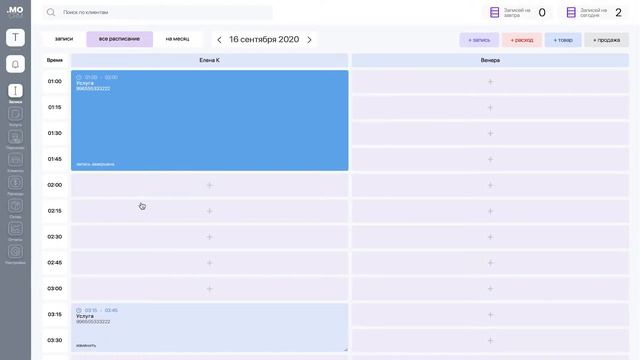Add a booking for Венера at 01:45
This screenshot has width=640, height=360.
coord(490,159)
